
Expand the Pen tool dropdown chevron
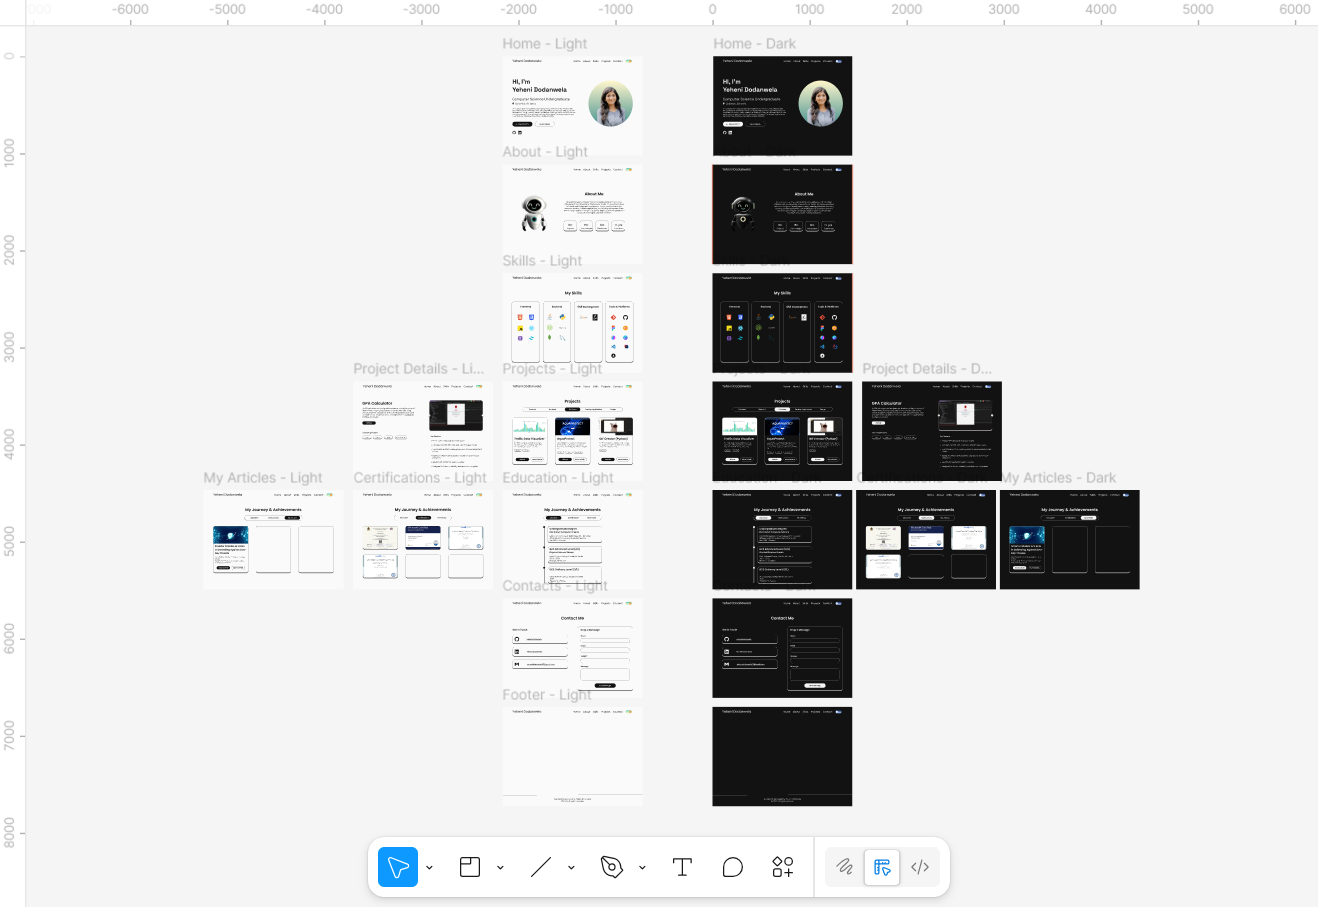pyautogui.click(x=643, y=867)
